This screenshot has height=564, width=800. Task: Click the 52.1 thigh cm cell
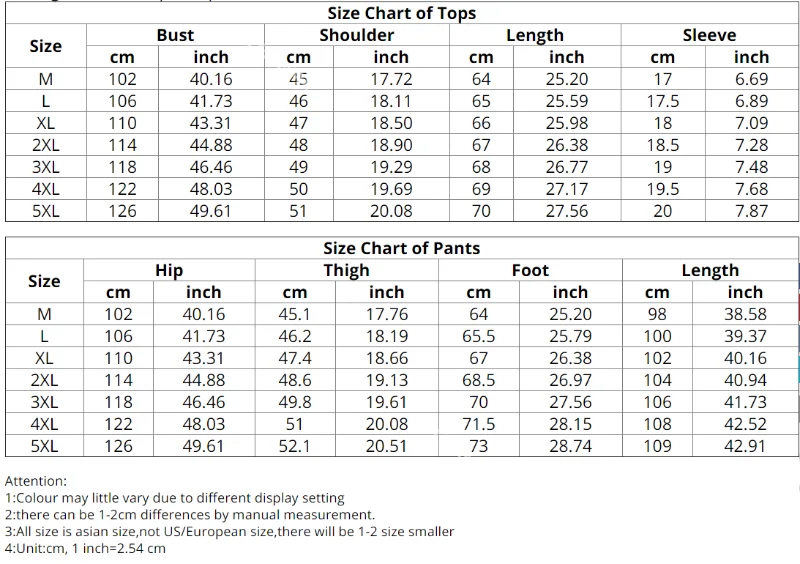(295, 446)
